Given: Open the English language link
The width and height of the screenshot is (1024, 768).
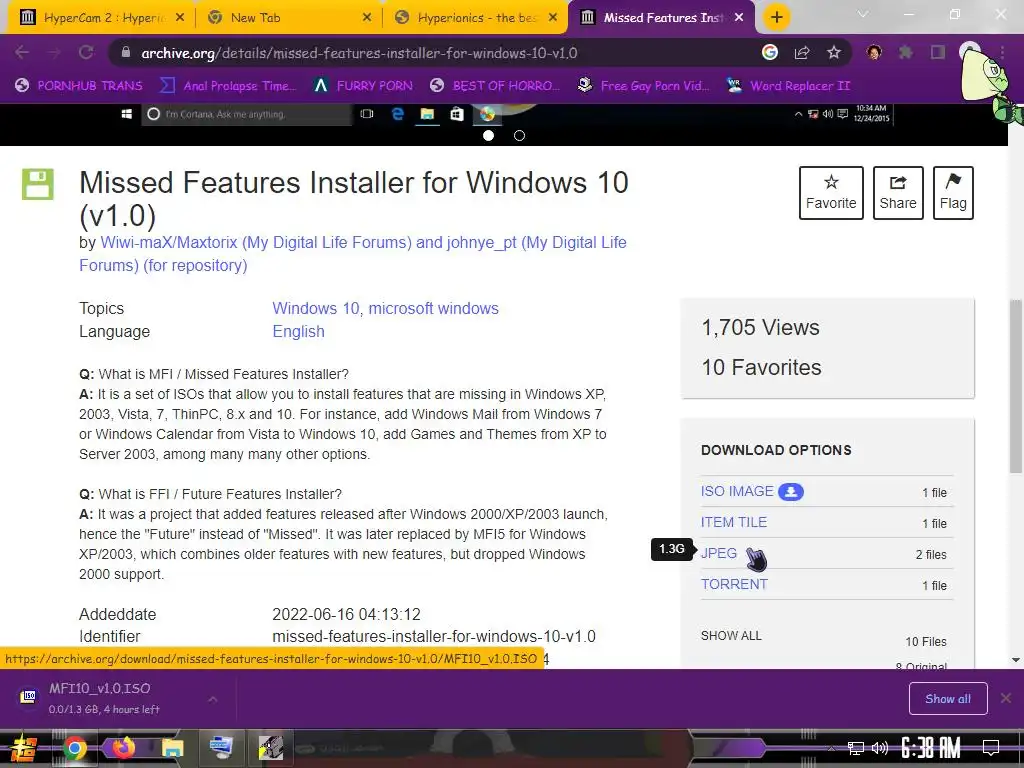Looking at the screenshot, I should pos(298,331).
